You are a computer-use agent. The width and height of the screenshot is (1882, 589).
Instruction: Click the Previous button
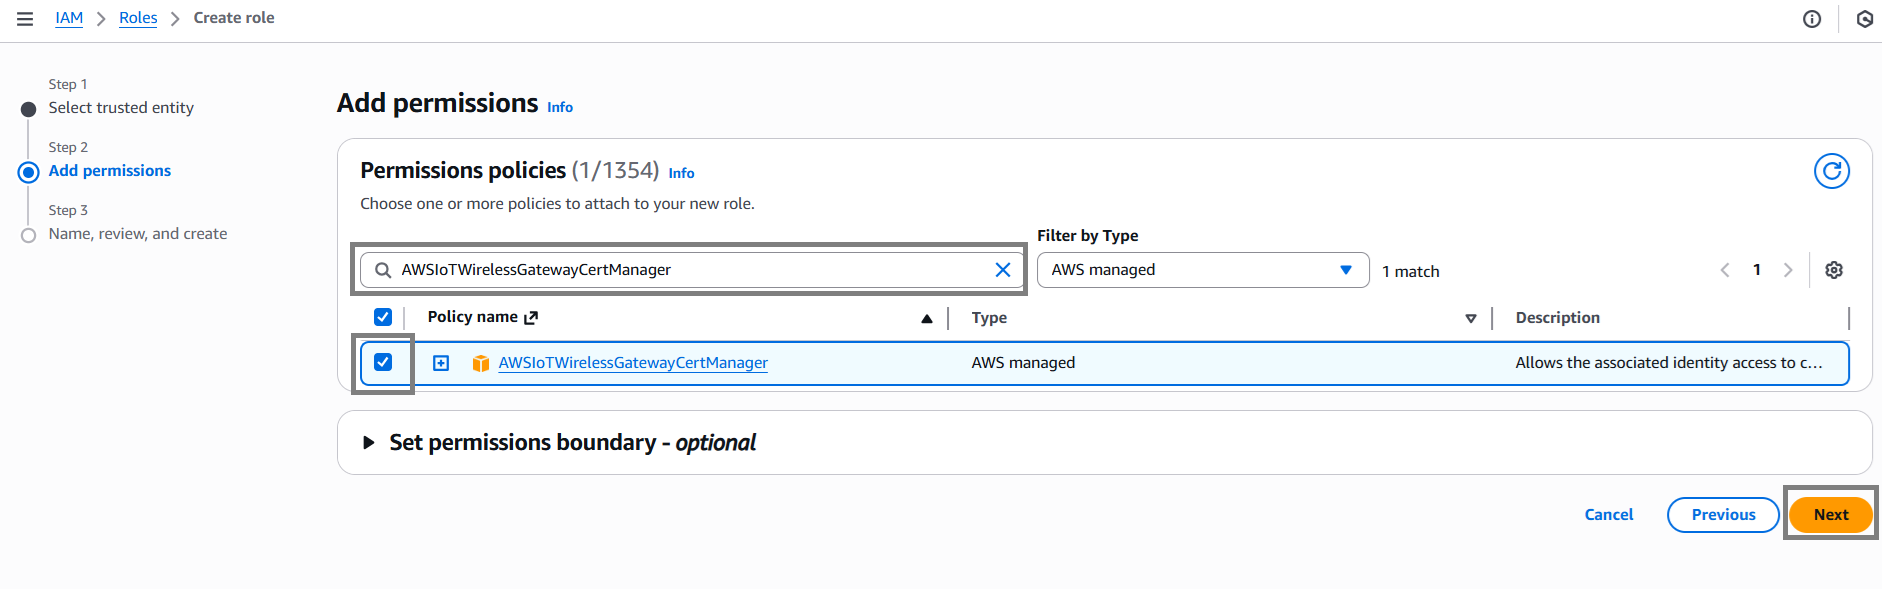click(1723, 514)
